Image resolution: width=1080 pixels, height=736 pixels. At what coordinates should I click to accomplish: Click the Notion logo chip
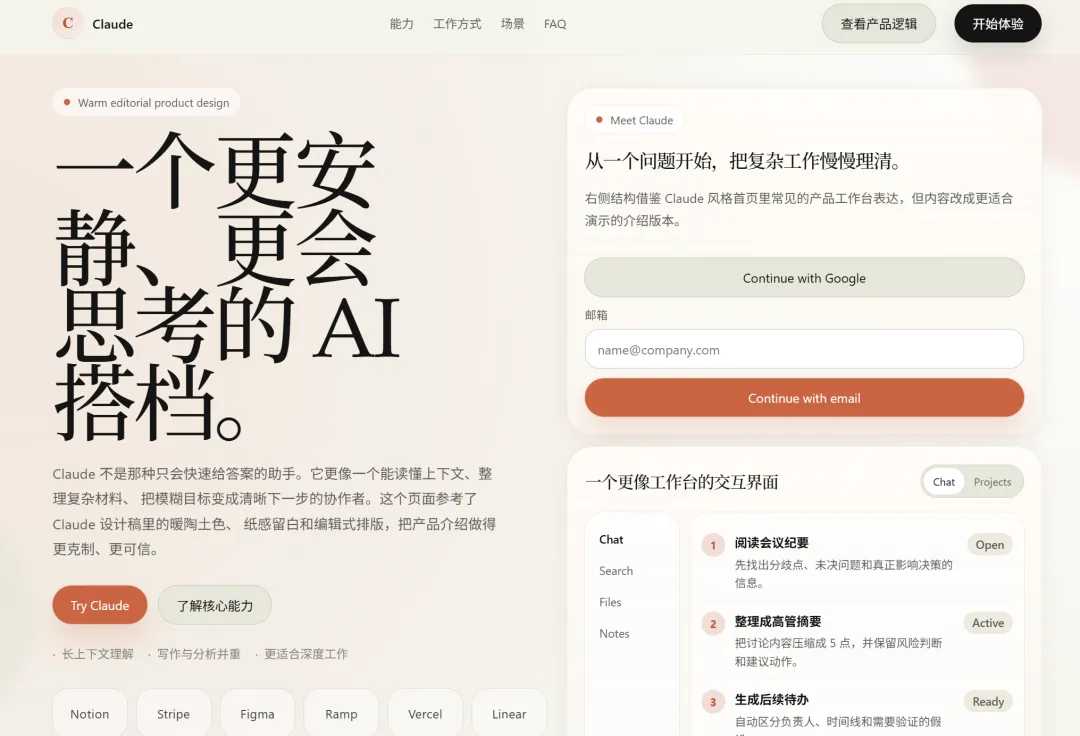click(90, 714)
